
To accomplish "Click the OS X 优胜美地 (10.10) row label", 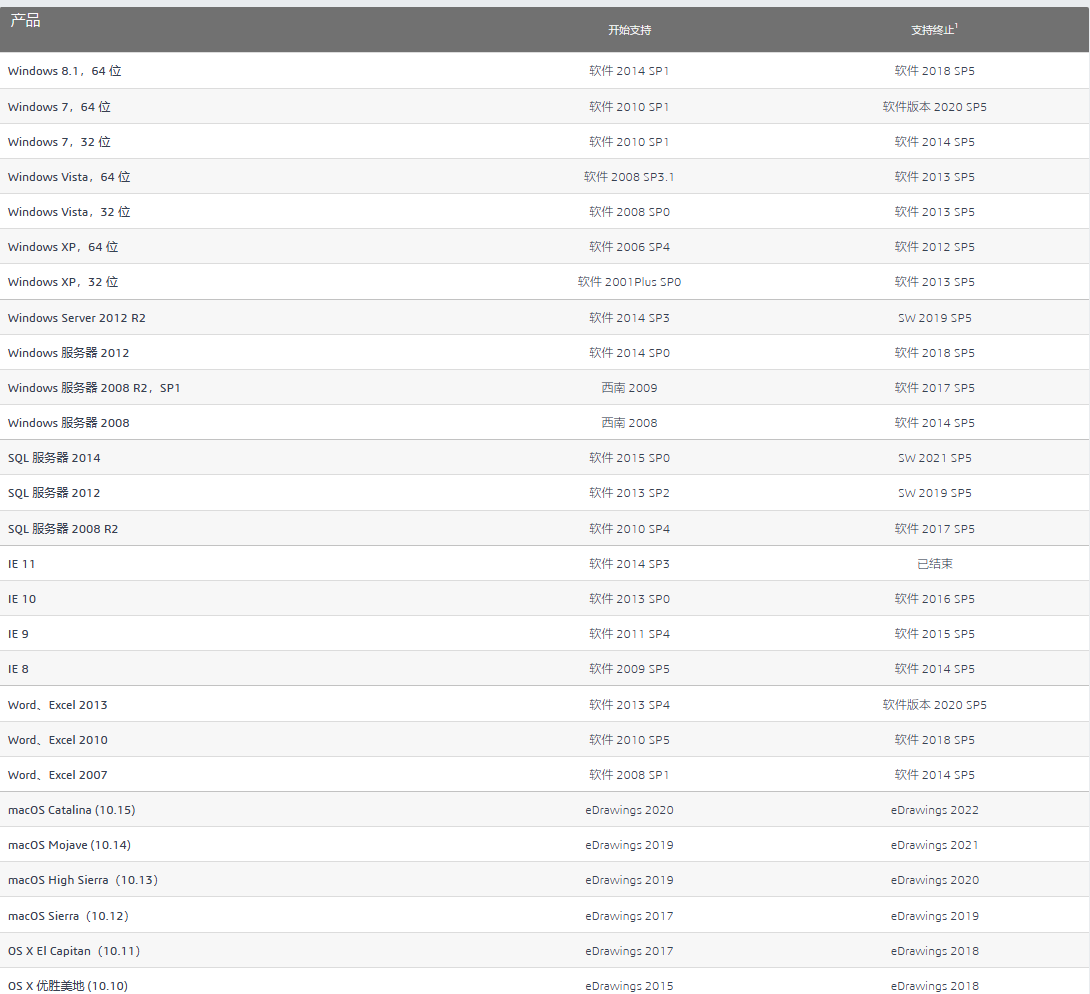I will click(x=68, y=986).
